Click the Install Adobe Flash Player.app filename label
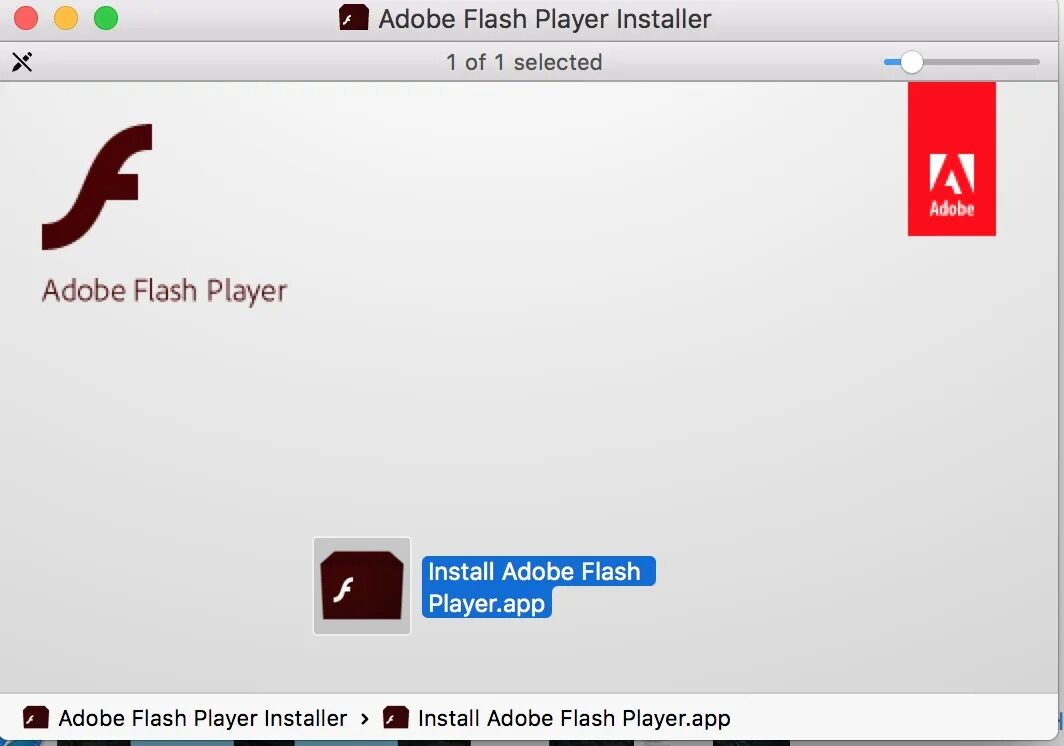1064x746 pixels. (x=538, y=587)
